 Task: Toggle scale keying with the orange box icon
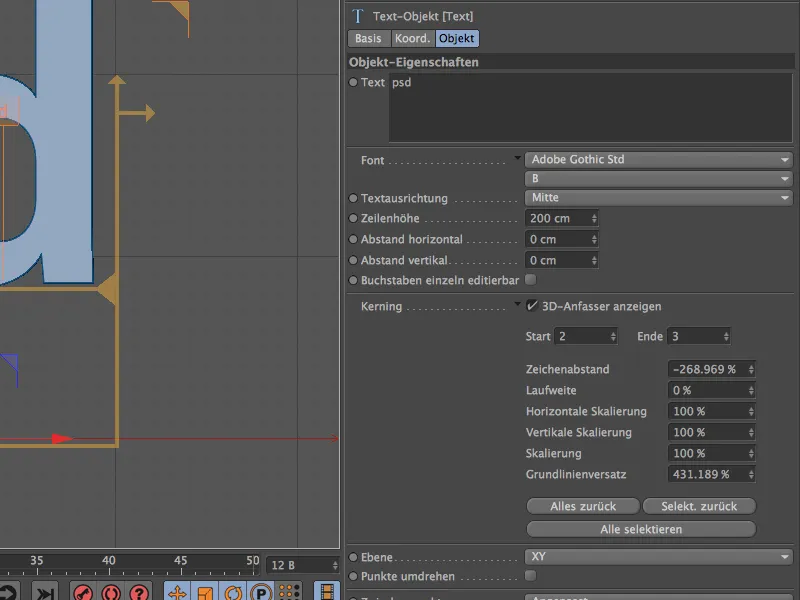click(205, 592)
